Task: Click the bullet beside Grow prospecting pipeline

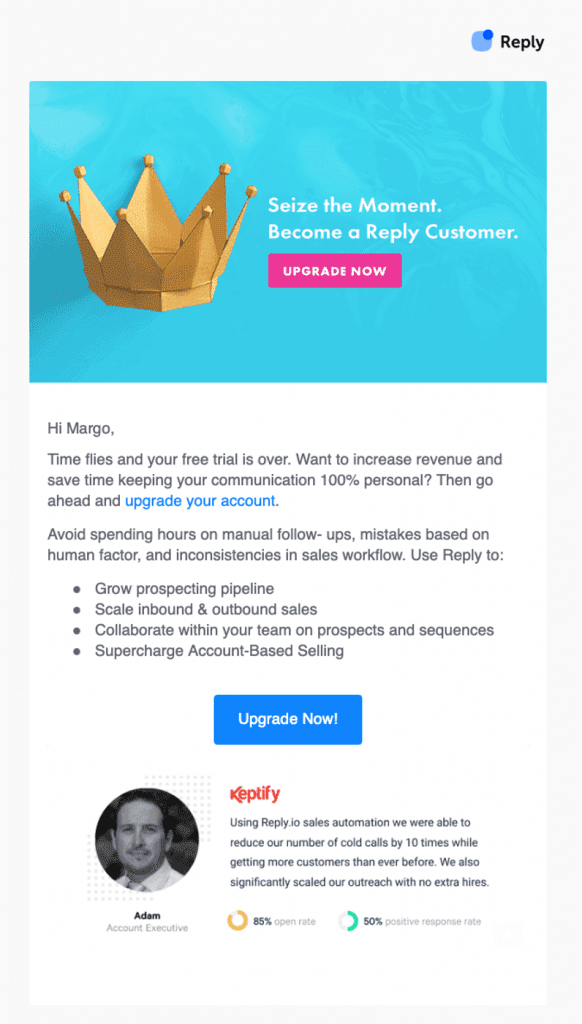Action: [x=78, y=589]
